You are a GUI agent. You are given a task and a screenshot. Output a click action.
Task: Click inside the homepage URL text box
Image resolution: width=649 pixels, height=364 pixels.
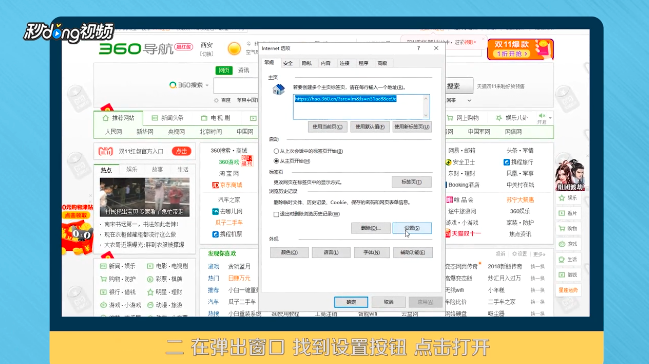(x=361, y=107)
